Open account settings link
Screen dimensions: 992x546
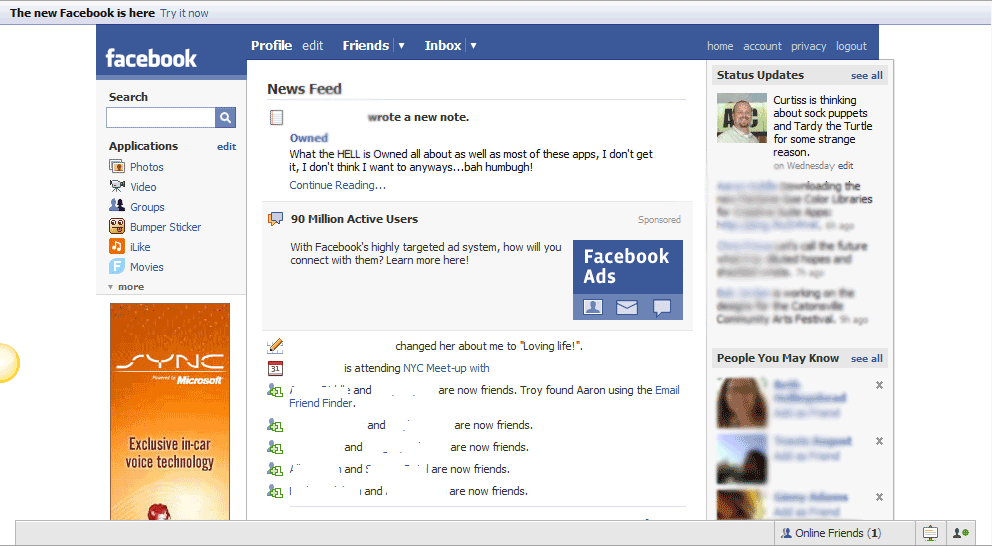click(x=762, y=46)
